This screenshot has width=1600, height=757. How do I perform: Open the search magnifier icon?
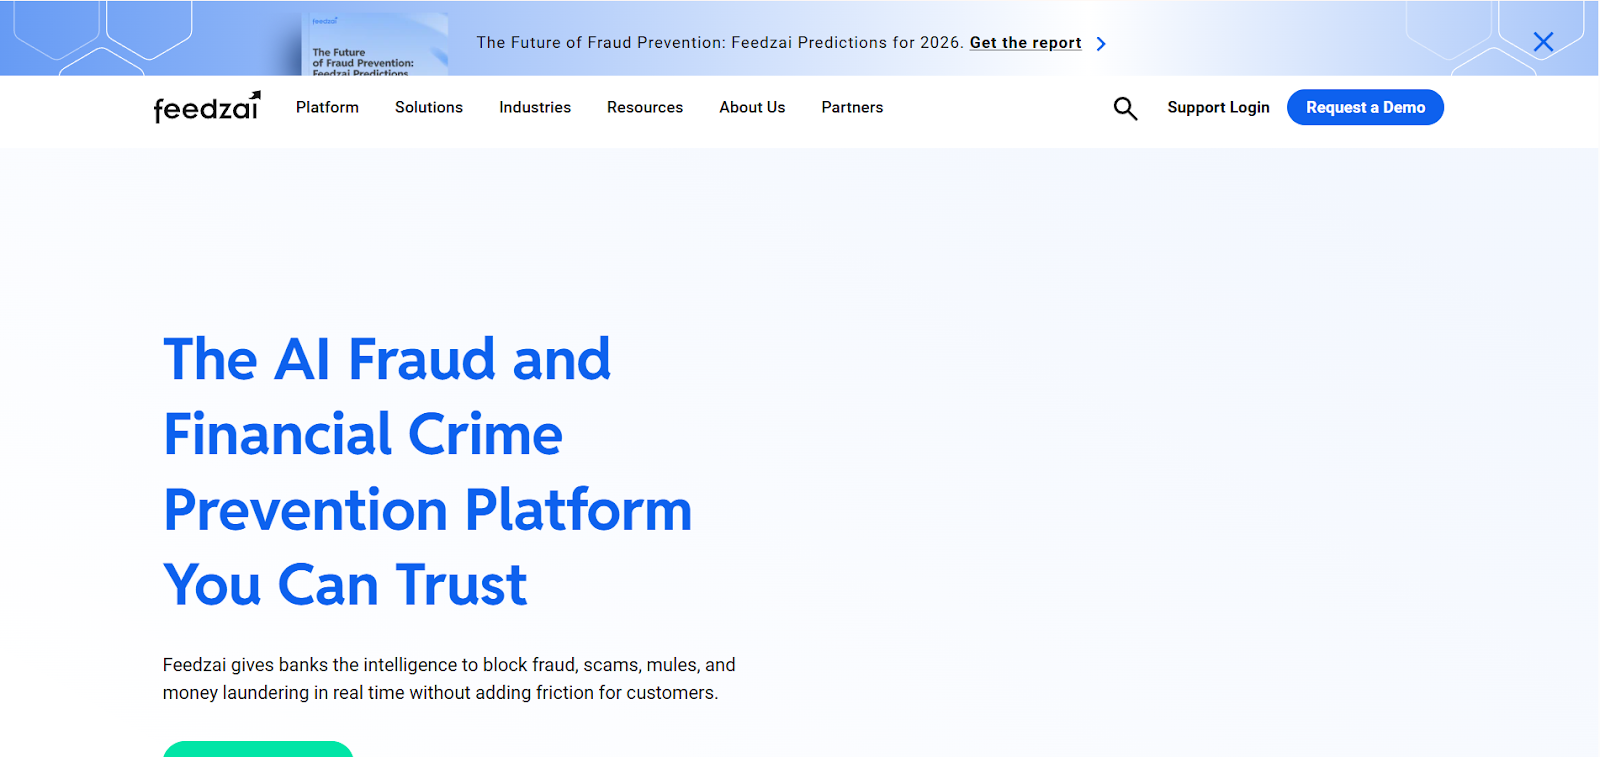(x=1125, y=108)
